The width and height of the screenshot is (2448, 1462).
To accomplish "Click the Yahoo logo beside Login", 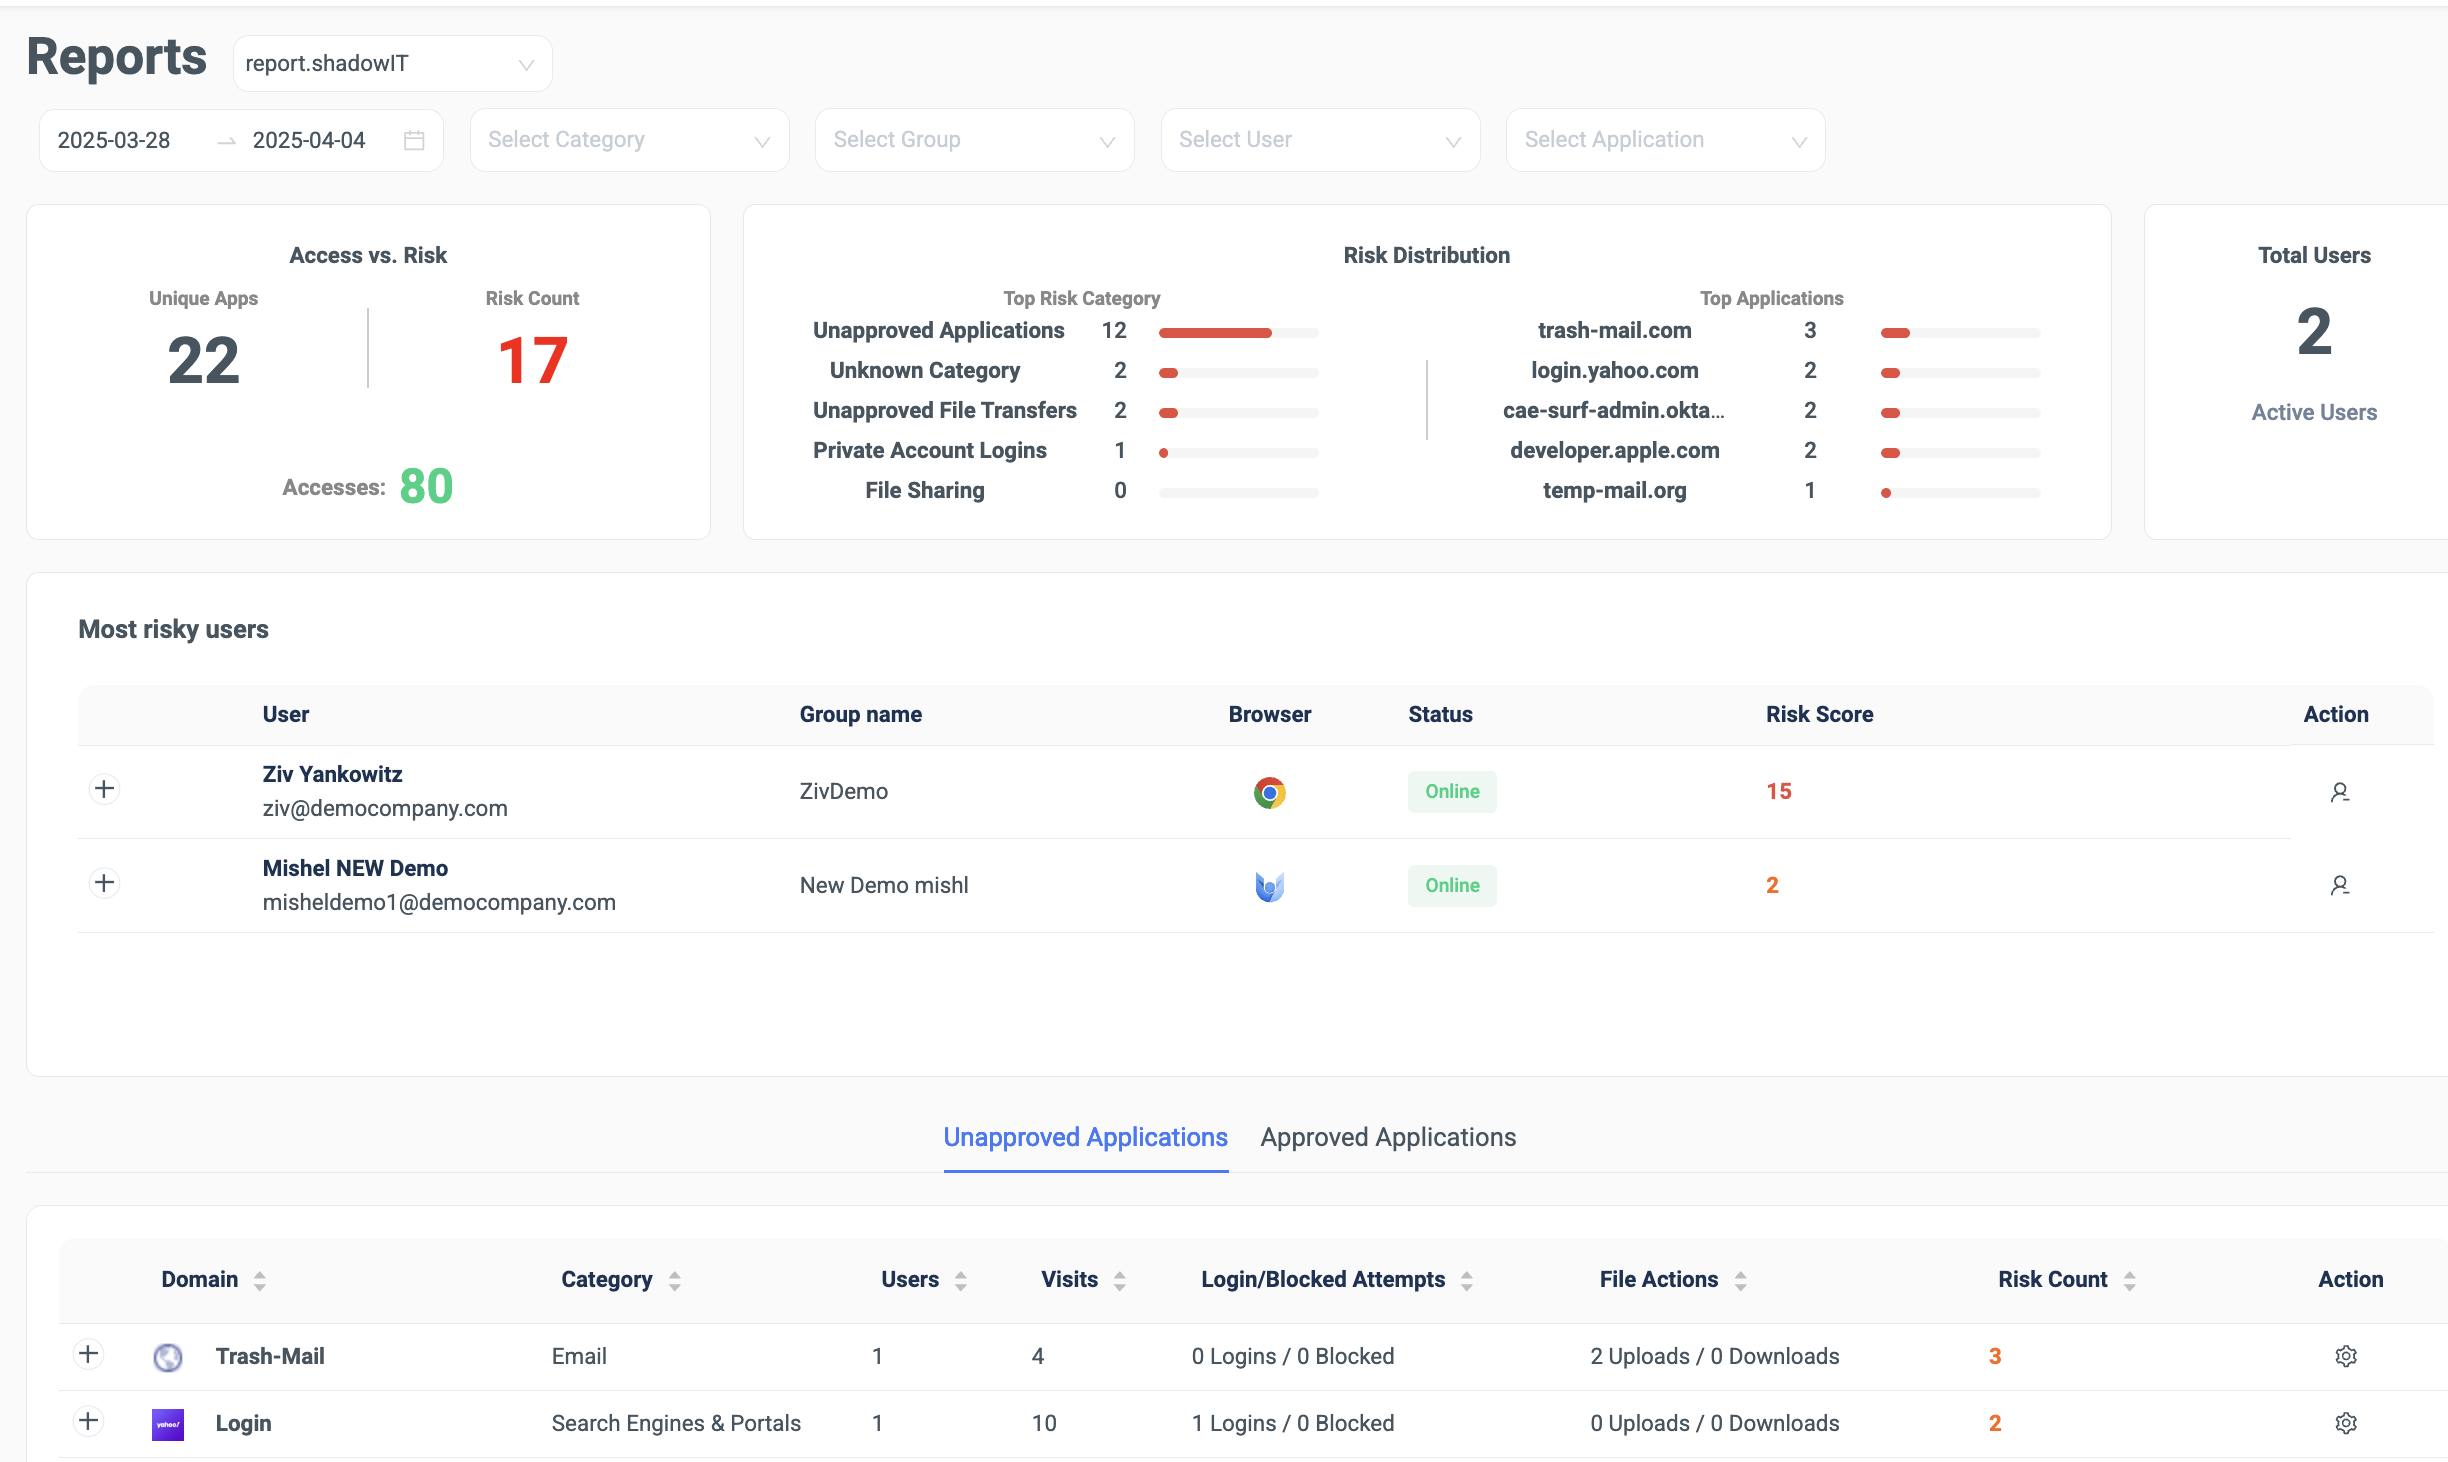I will pos(168,1424).
